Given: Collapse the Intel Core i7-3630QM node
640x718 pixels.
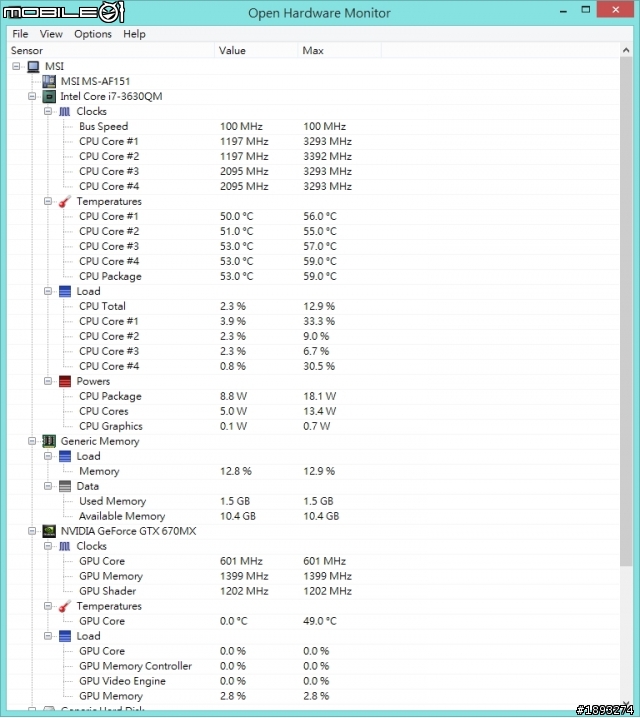Looking at the screenshot, I should [32, 96].
